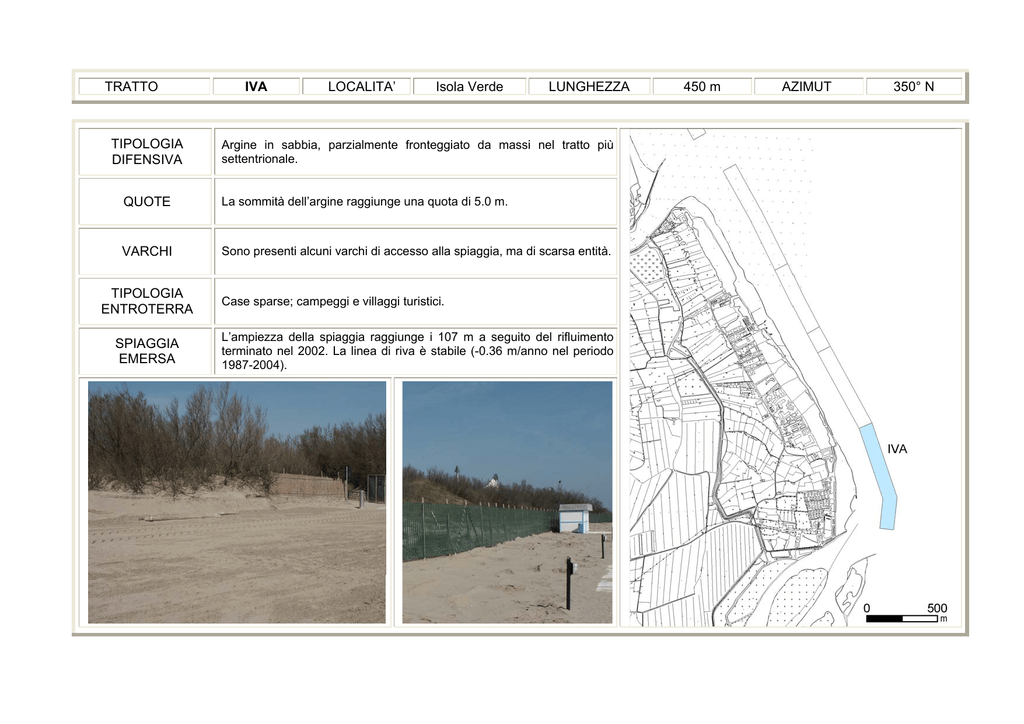Click the VARCHI row label

coord(146,251)
